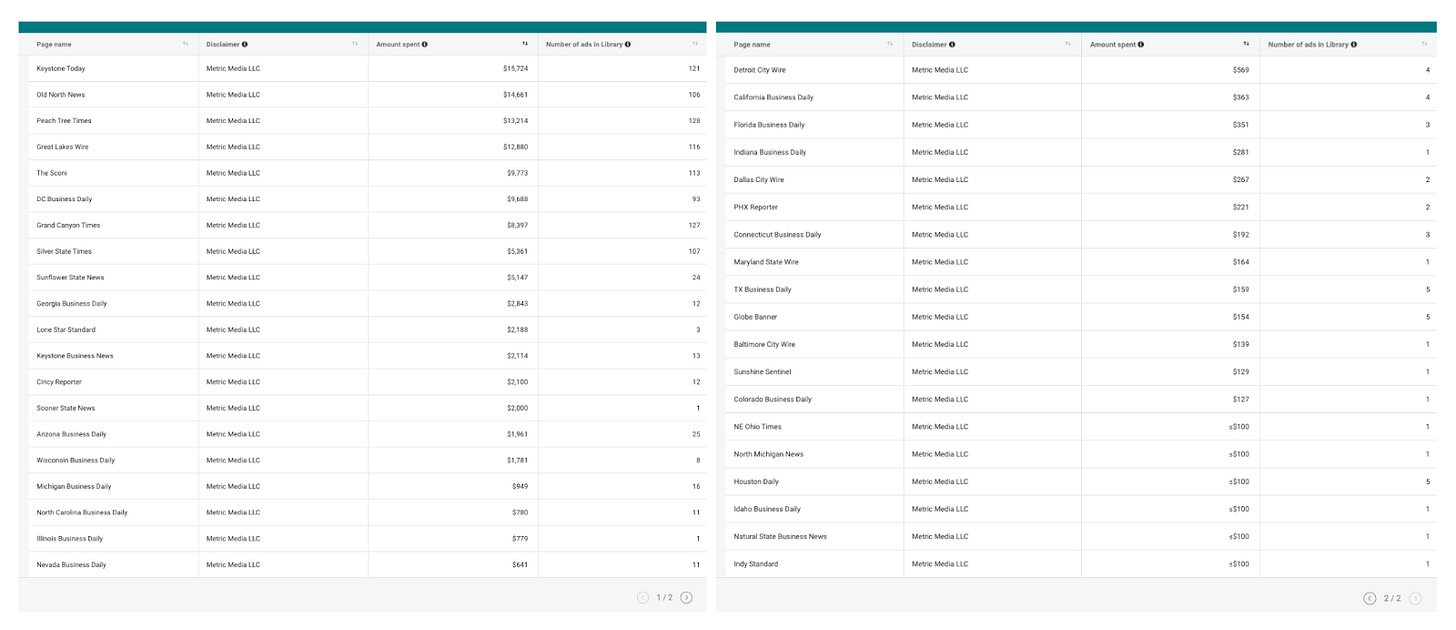Select Sooner State News page name
The height and width of the screenshot is (630, 1456).
coord(66,408)
